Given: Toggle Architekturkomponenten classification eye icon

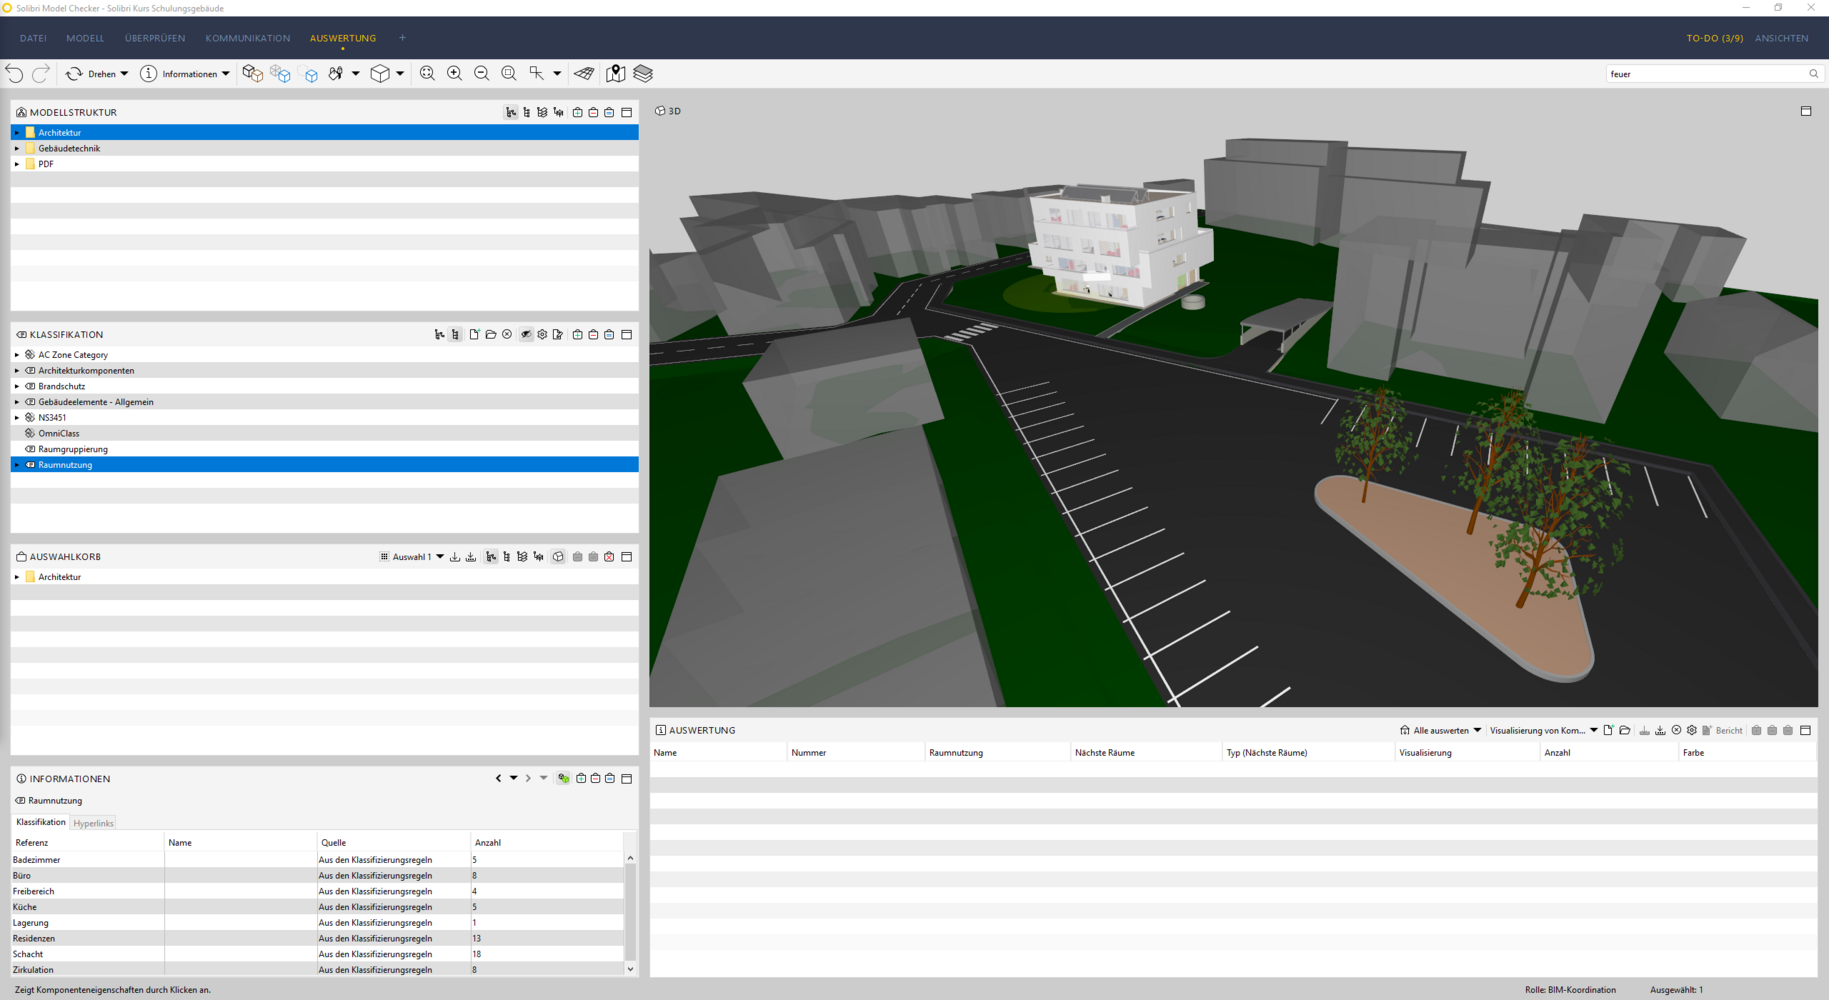Looking at the screenshot, I should (30, 370).
